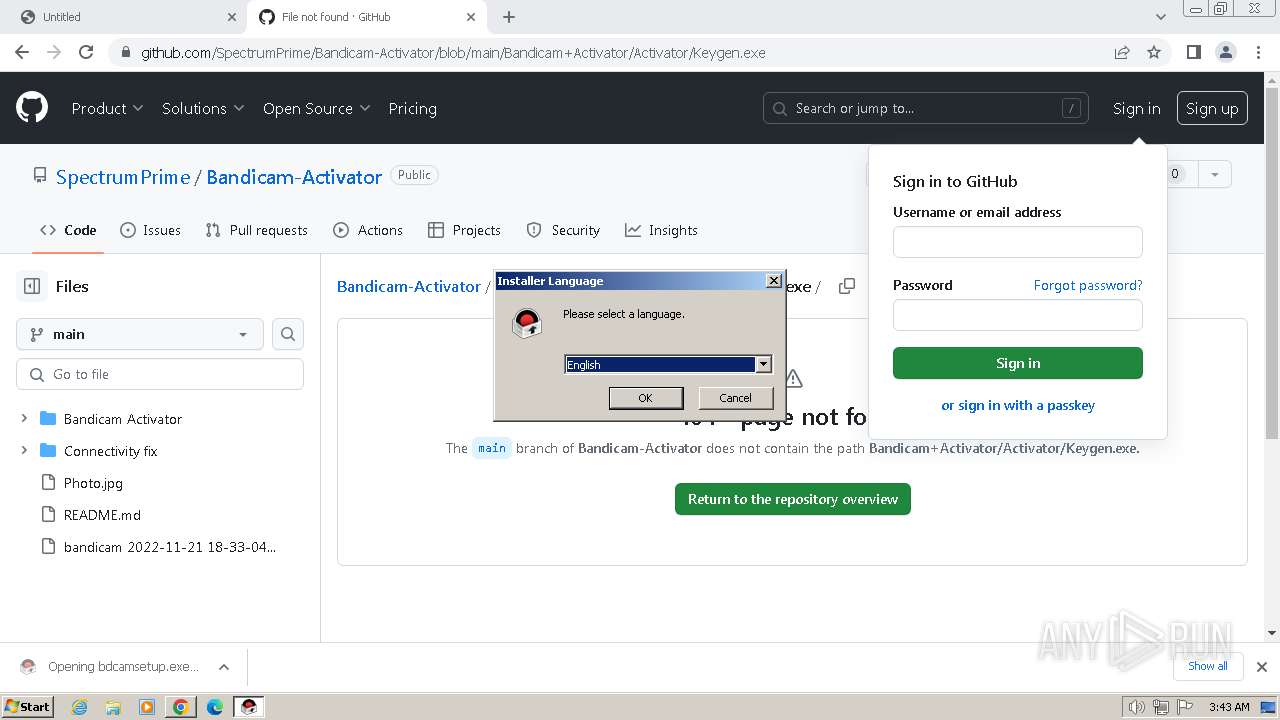Open the Chrome side panel icon
Screen dimensions: 1280x720
pyautogui.click(x=1193, y=52)
